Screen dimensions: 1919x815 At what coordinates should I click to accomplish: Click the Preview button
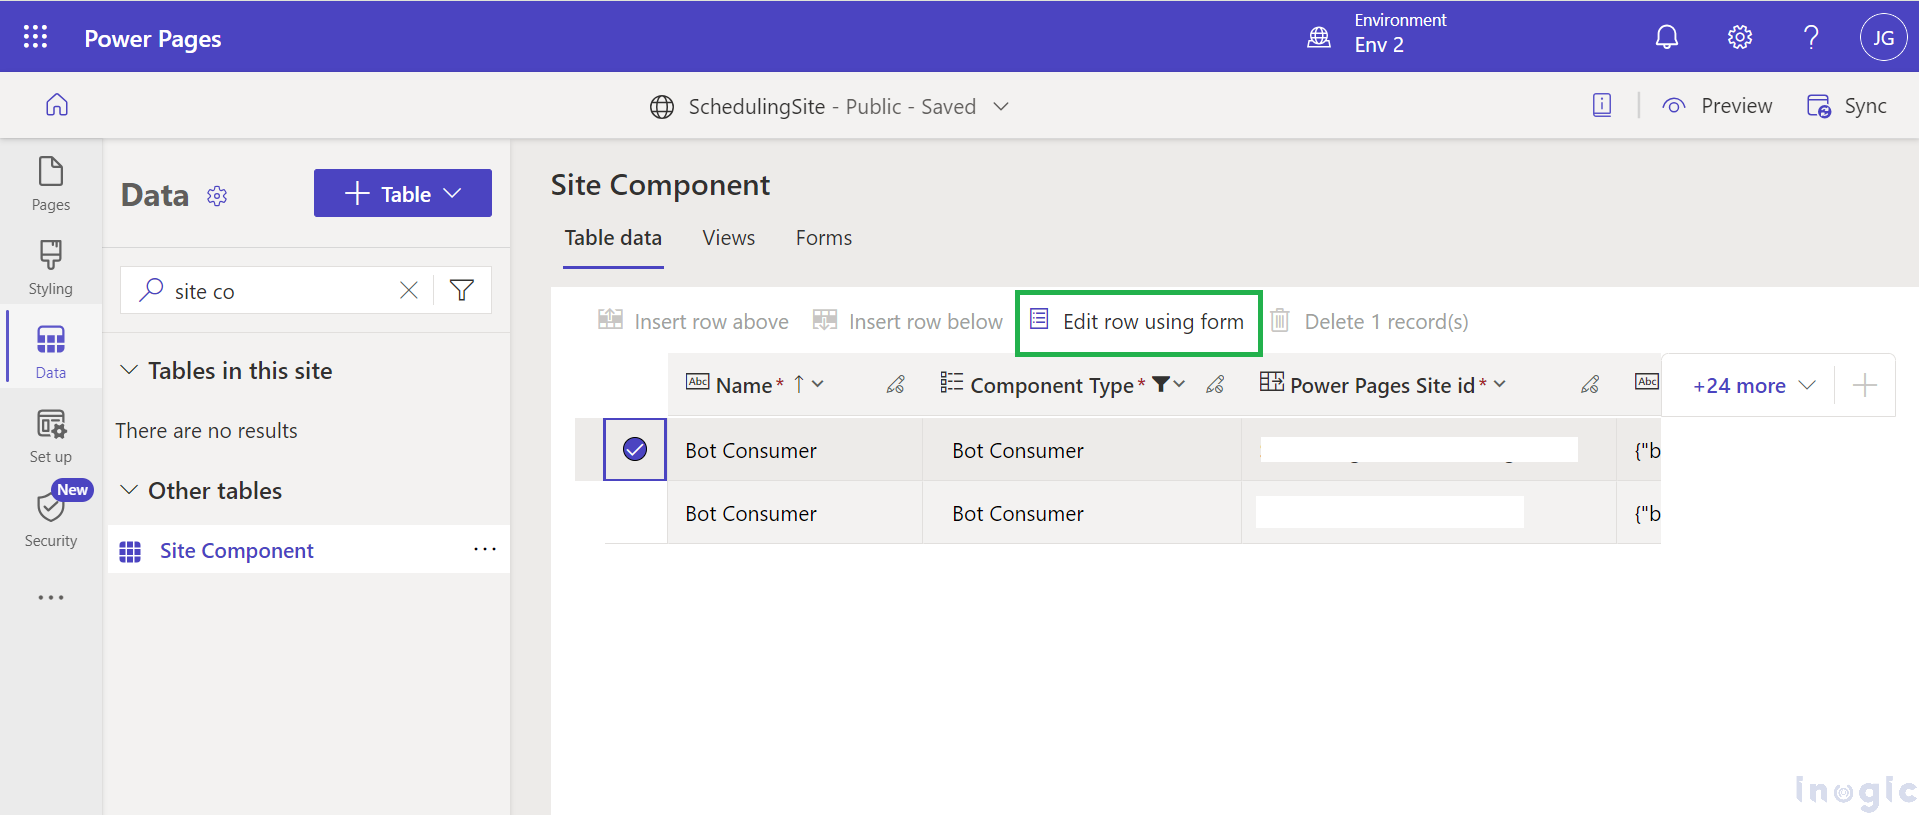[x=1717, y=106]
